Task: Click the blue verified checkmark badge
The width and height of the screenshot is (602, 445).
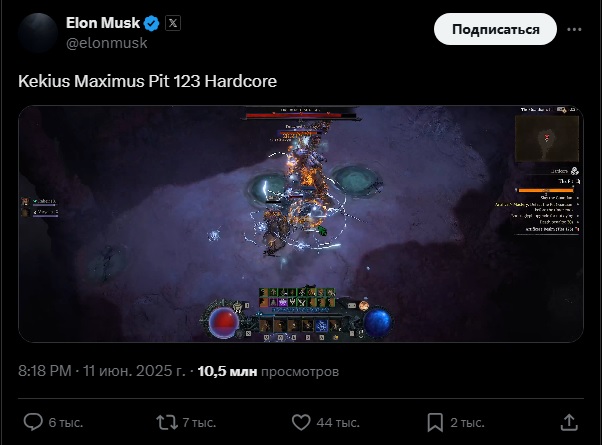Action: 151,23
